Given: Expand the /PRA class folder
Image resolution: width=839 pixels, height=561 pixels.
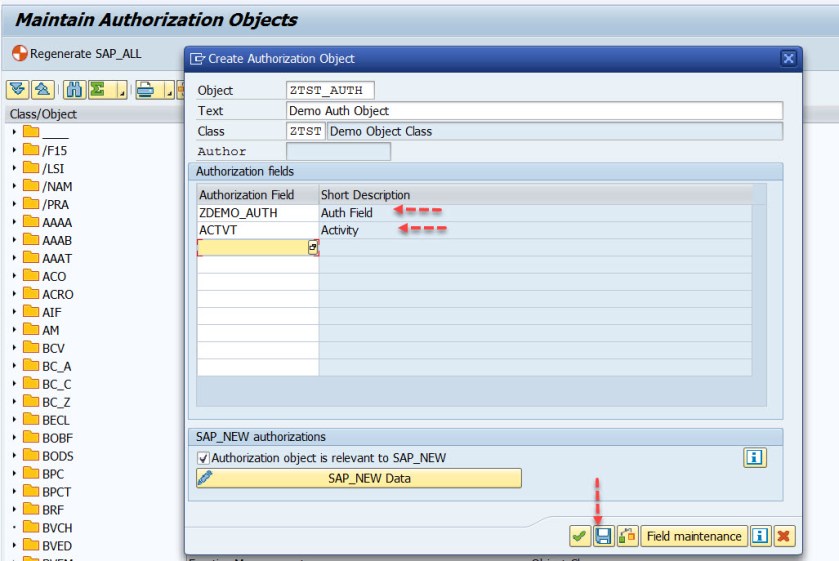Looking at the screenshot, I should coord(14,204).
